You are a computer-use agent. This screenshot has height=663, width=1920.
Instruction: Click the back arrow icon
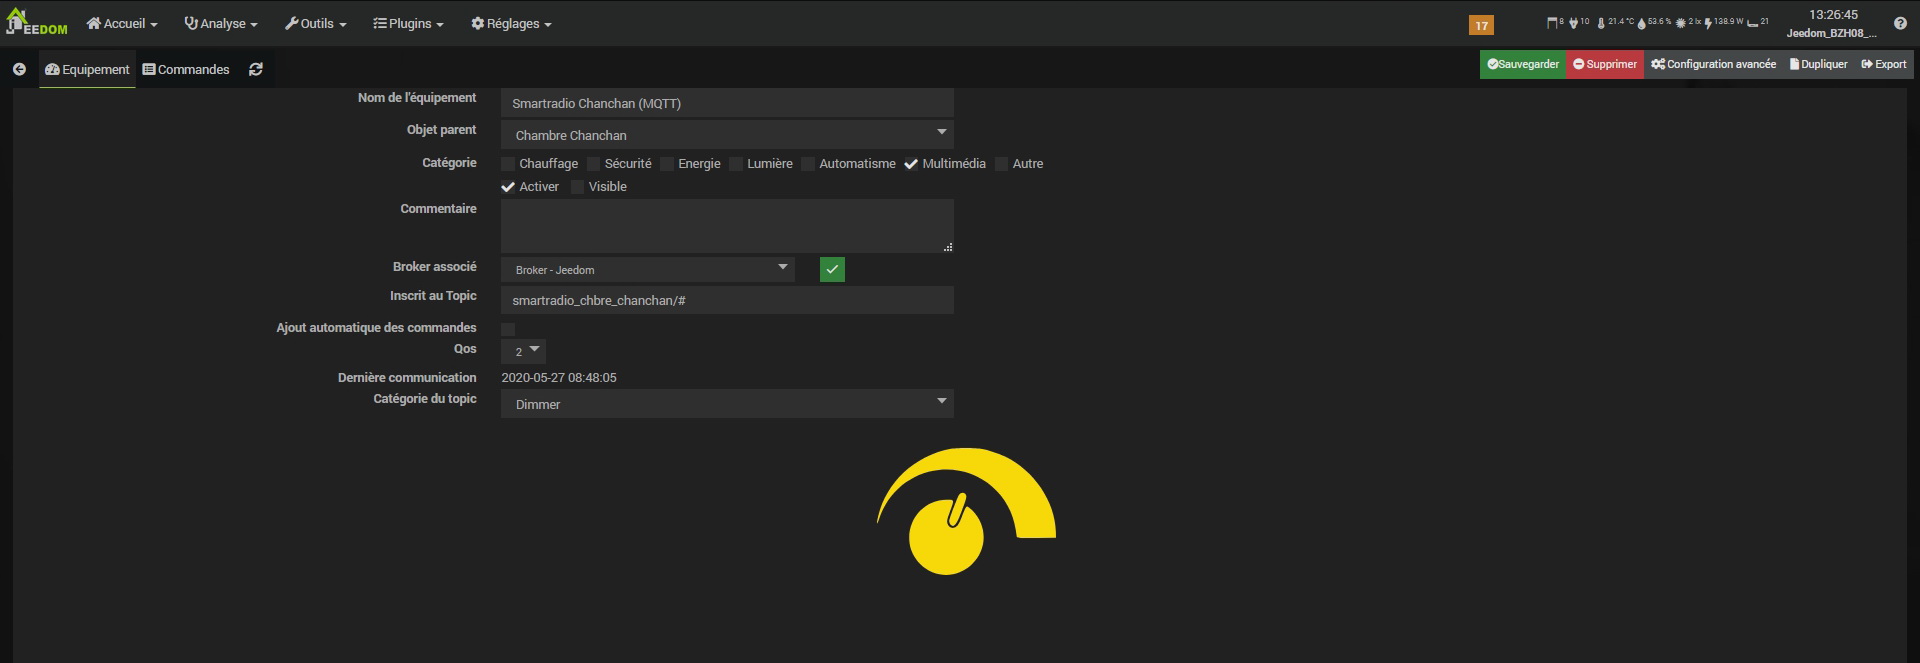[x=19, y=69]
